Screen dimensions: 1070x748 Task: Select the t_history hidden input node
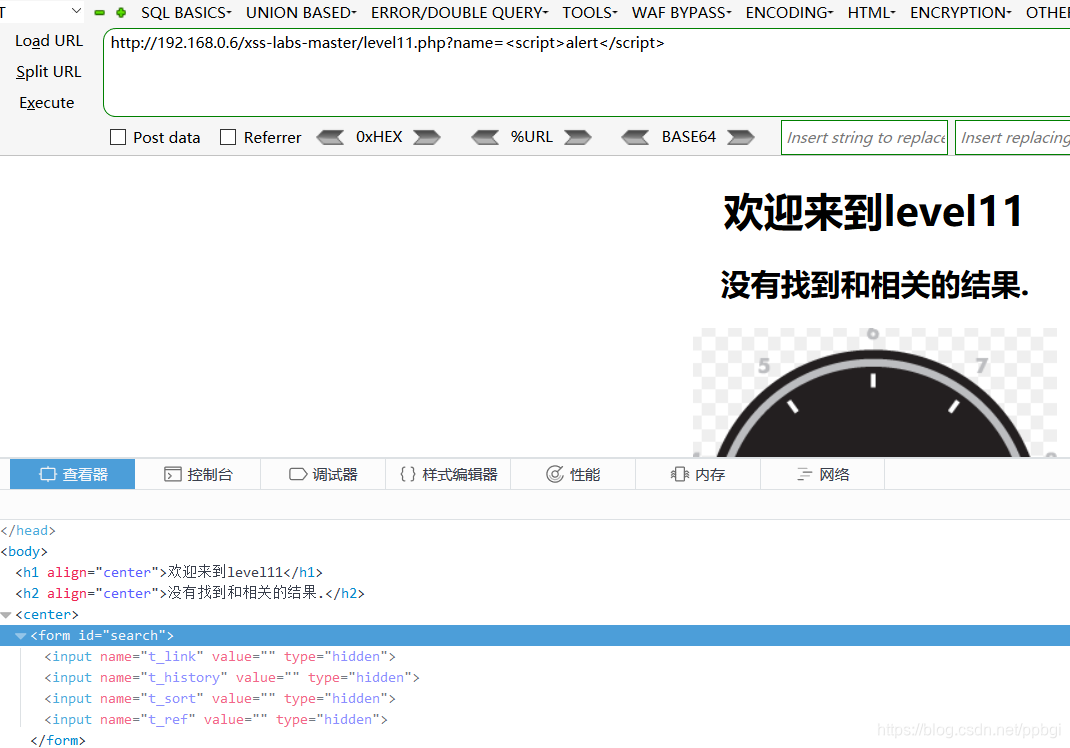[x=232, y=678]
